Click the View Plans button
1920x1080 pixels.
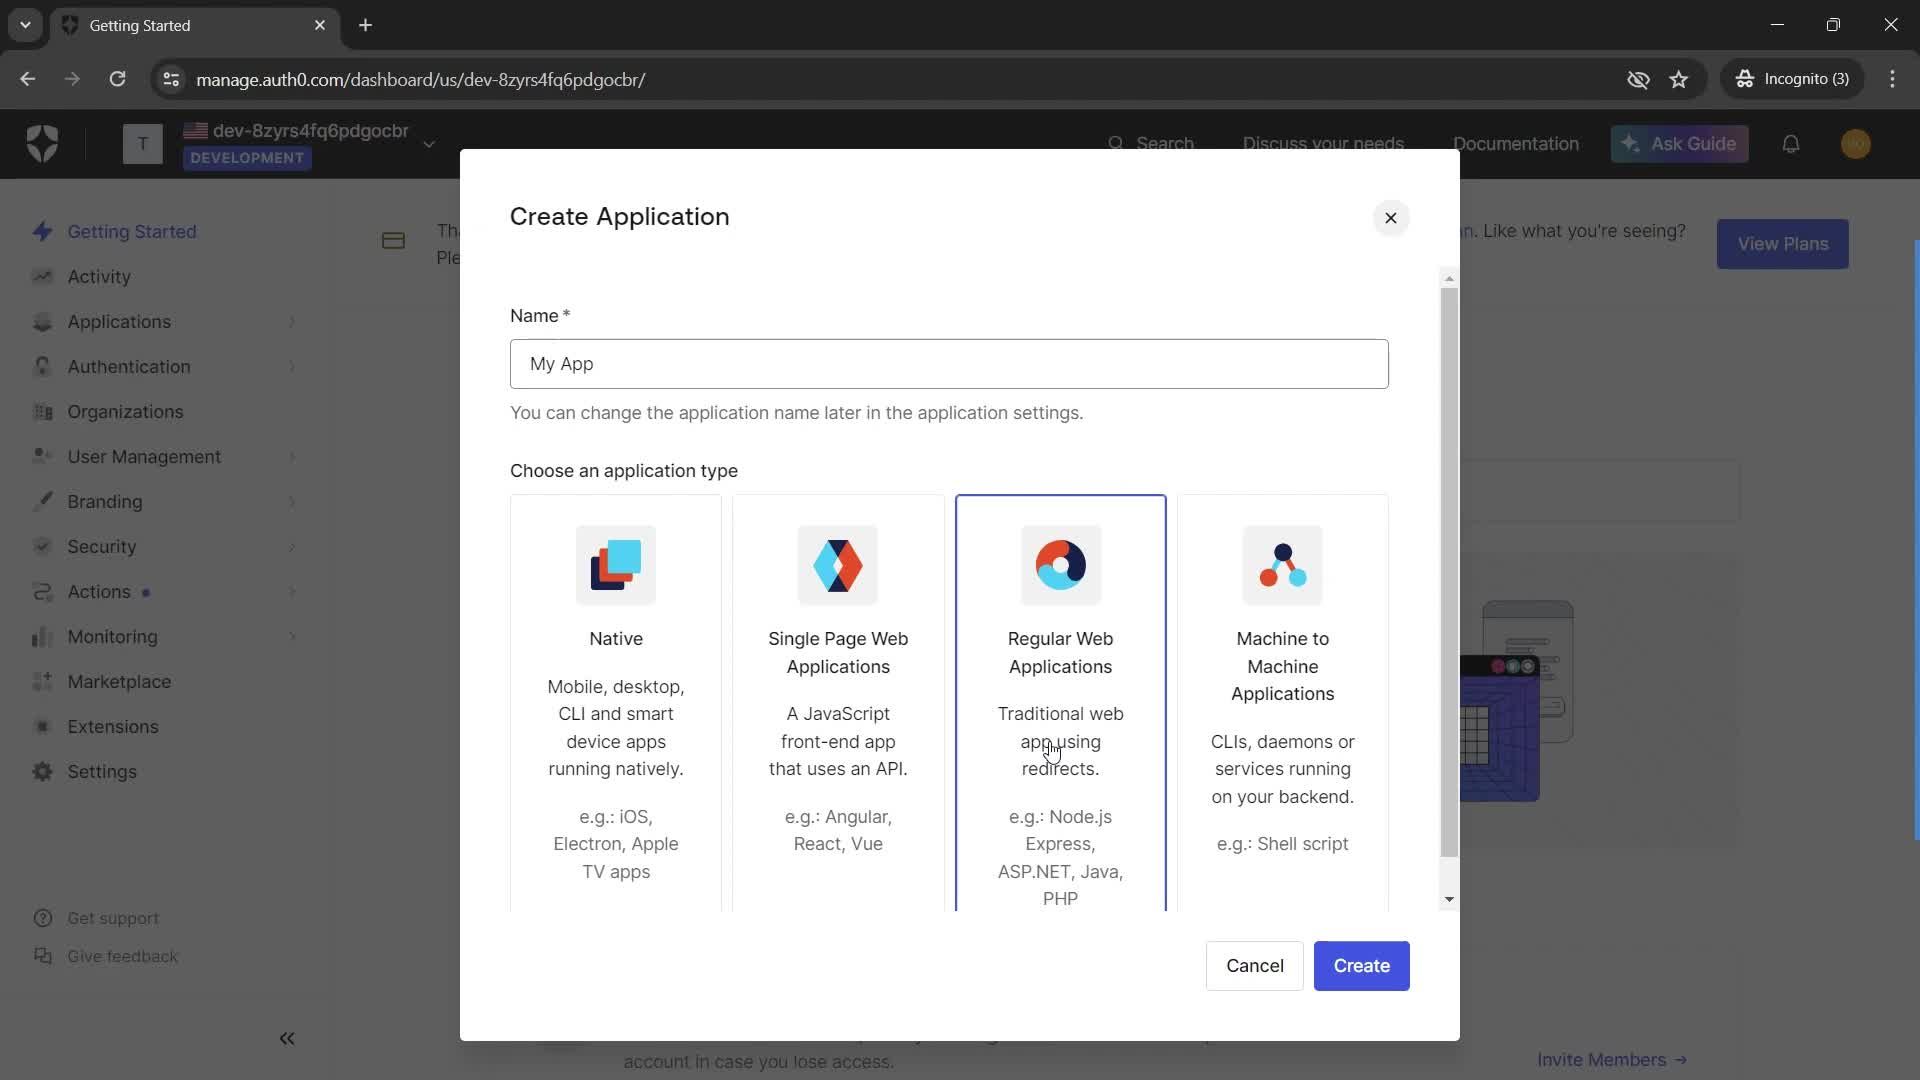[1782, 244]
